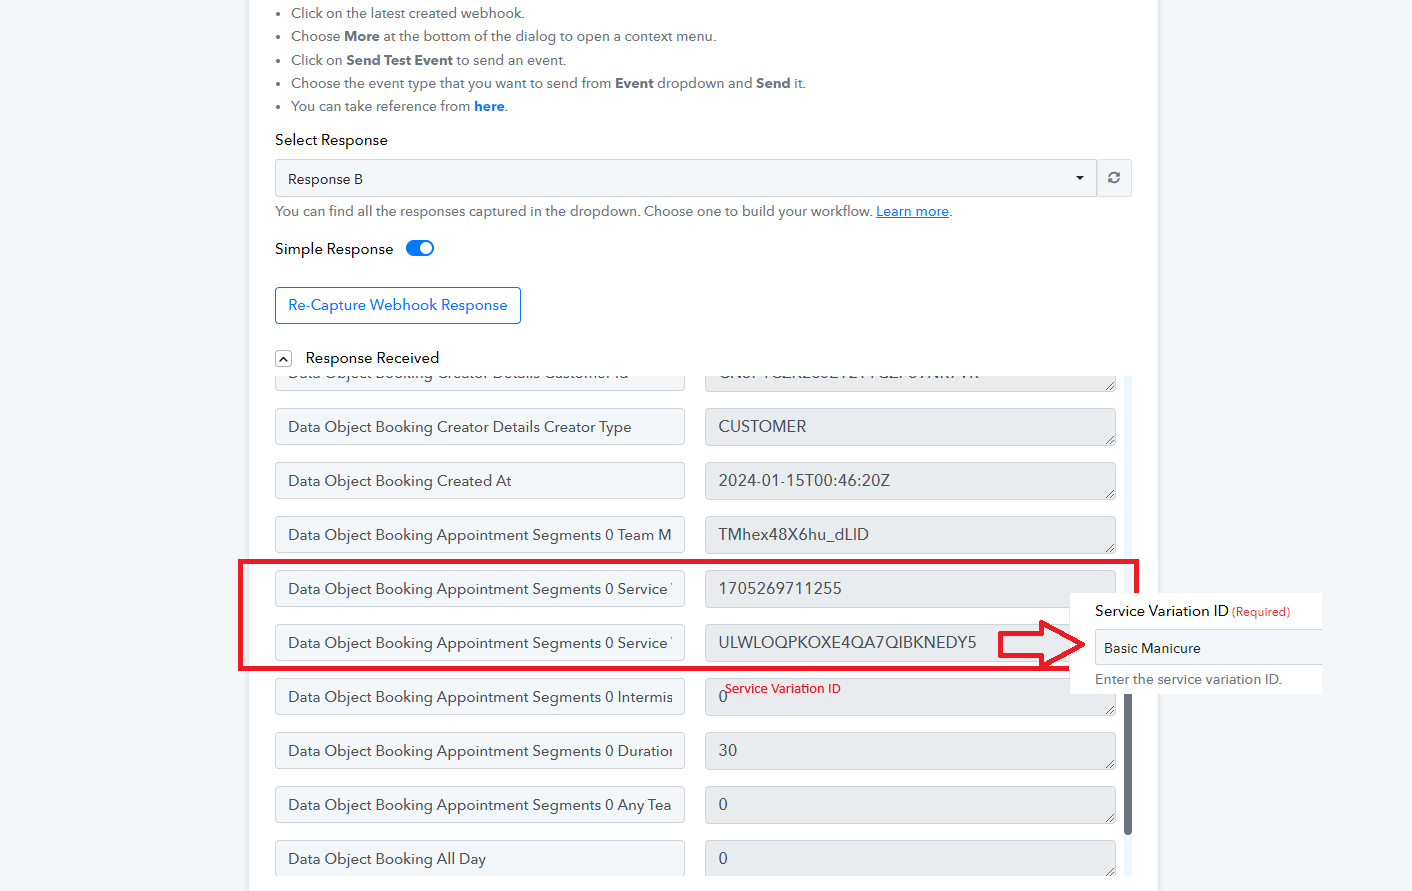Toggle the Simple Response switch off
1412x891 pixels.
point(420,248)
